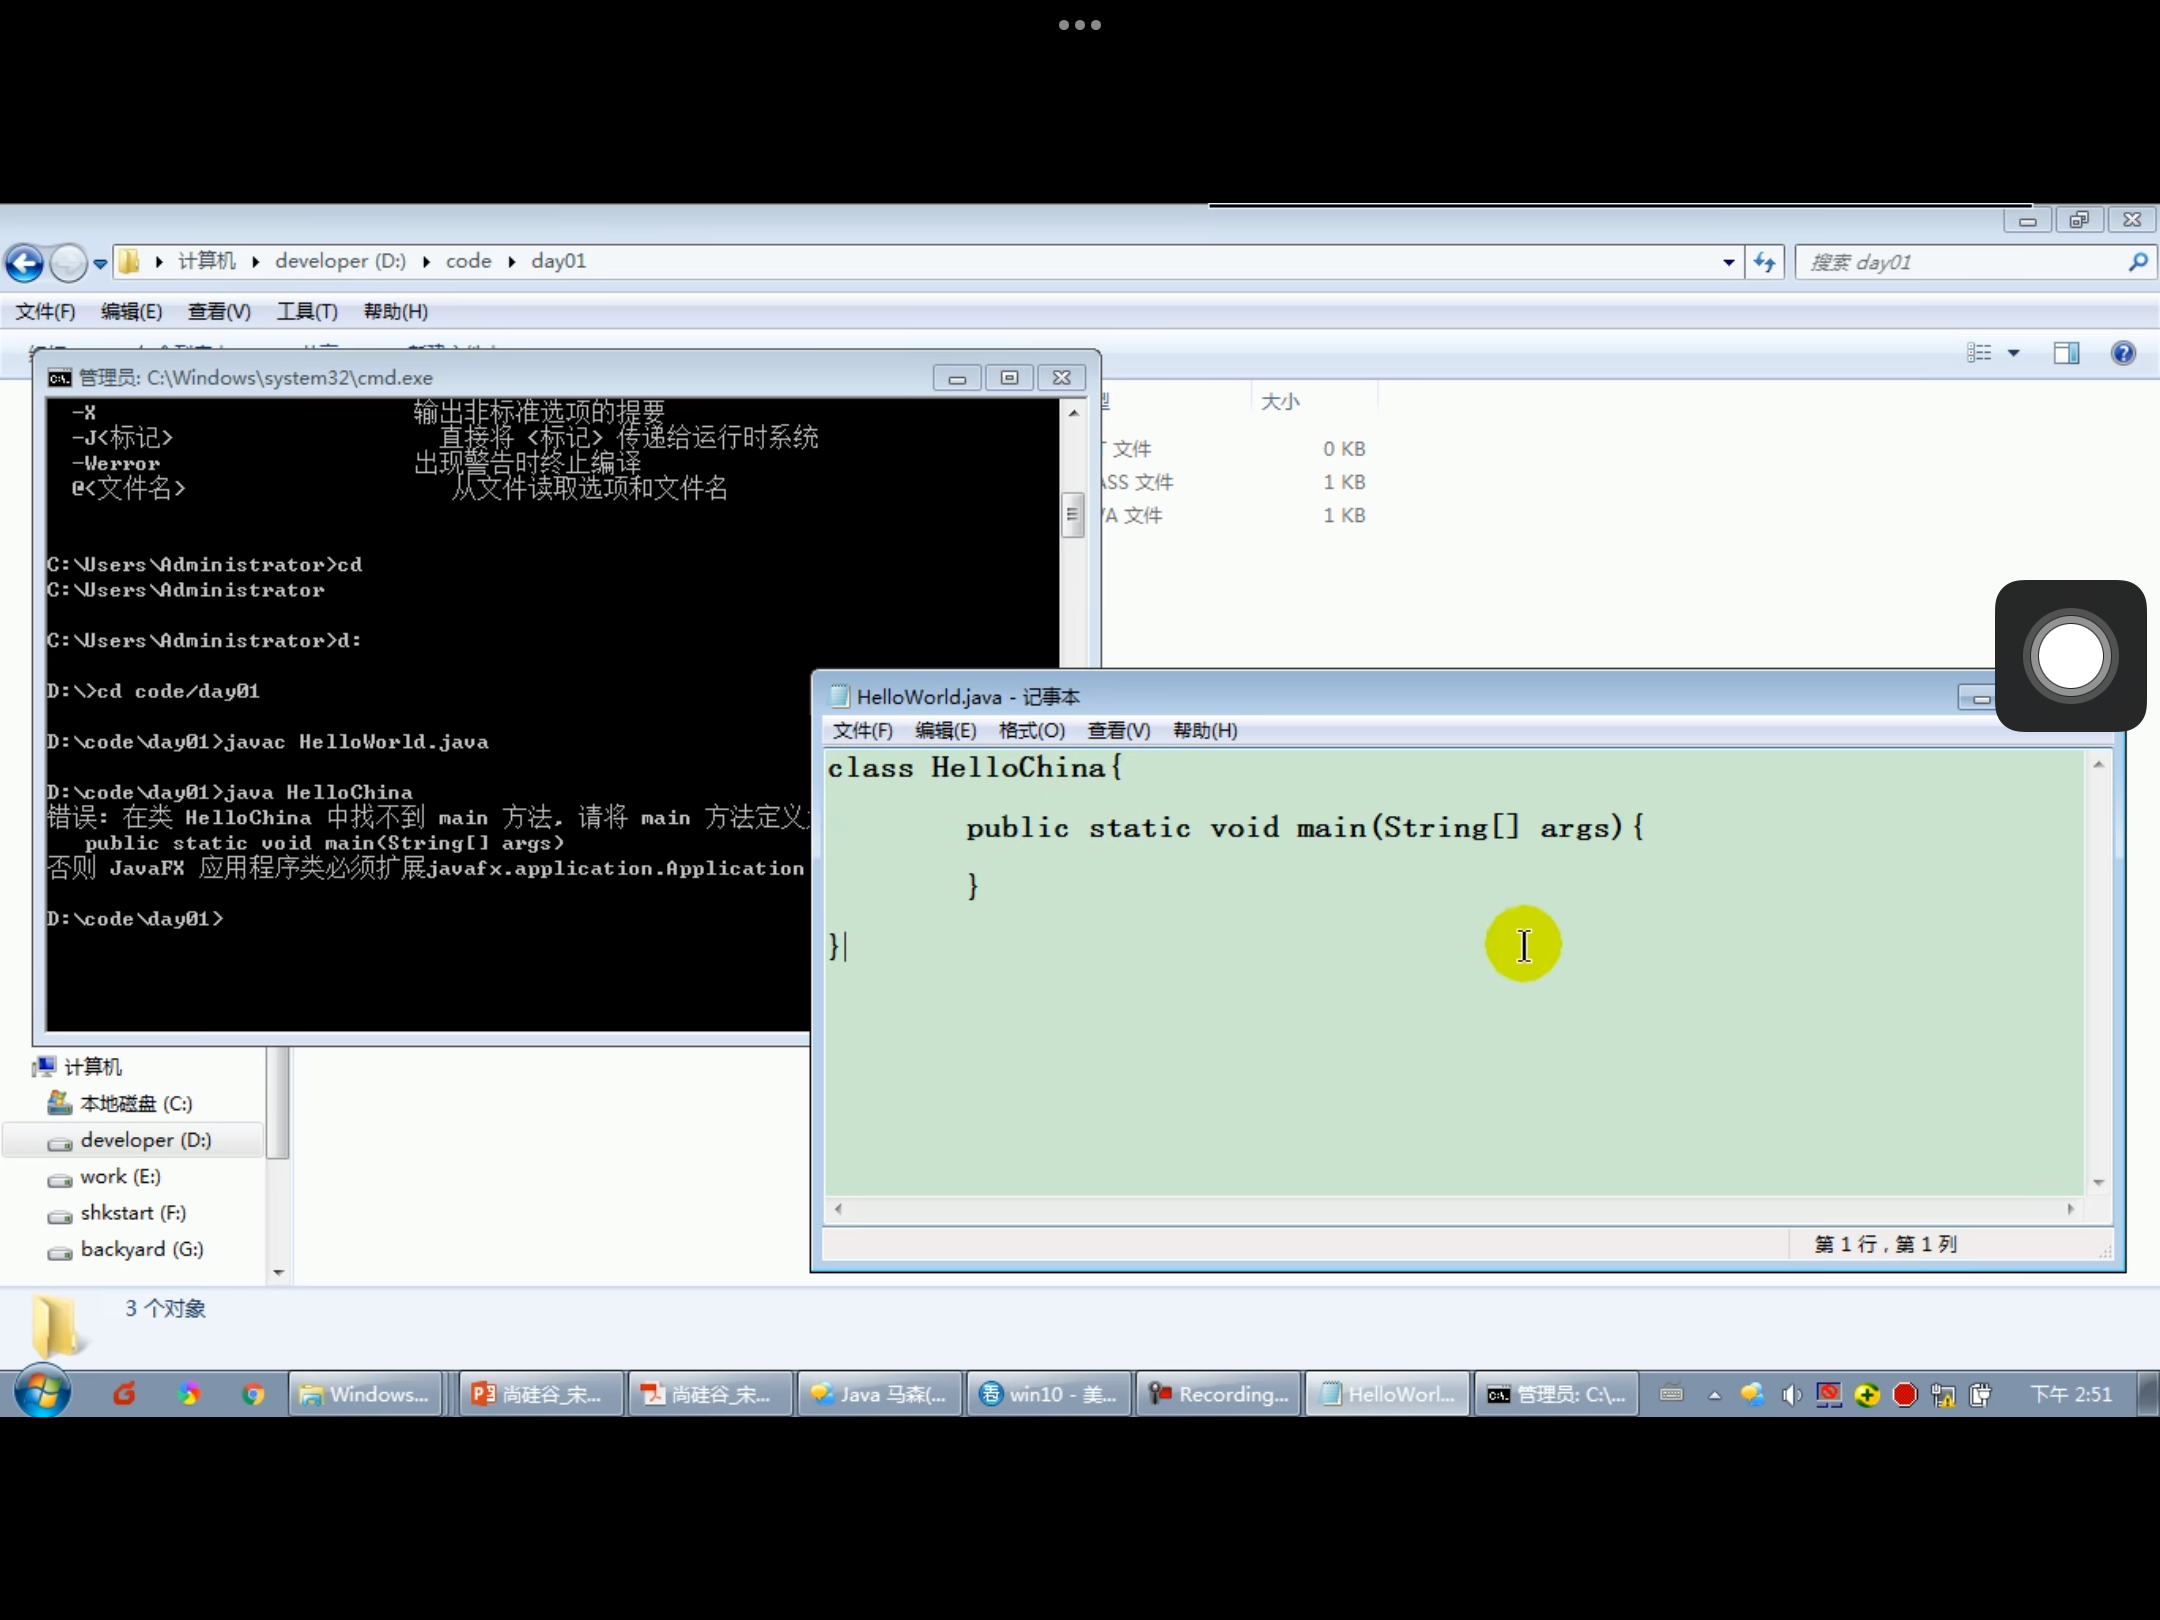Open the change view options dropdown arrow
The height and width of the screenshot is (1620, 2160).
click(2014, 353)
